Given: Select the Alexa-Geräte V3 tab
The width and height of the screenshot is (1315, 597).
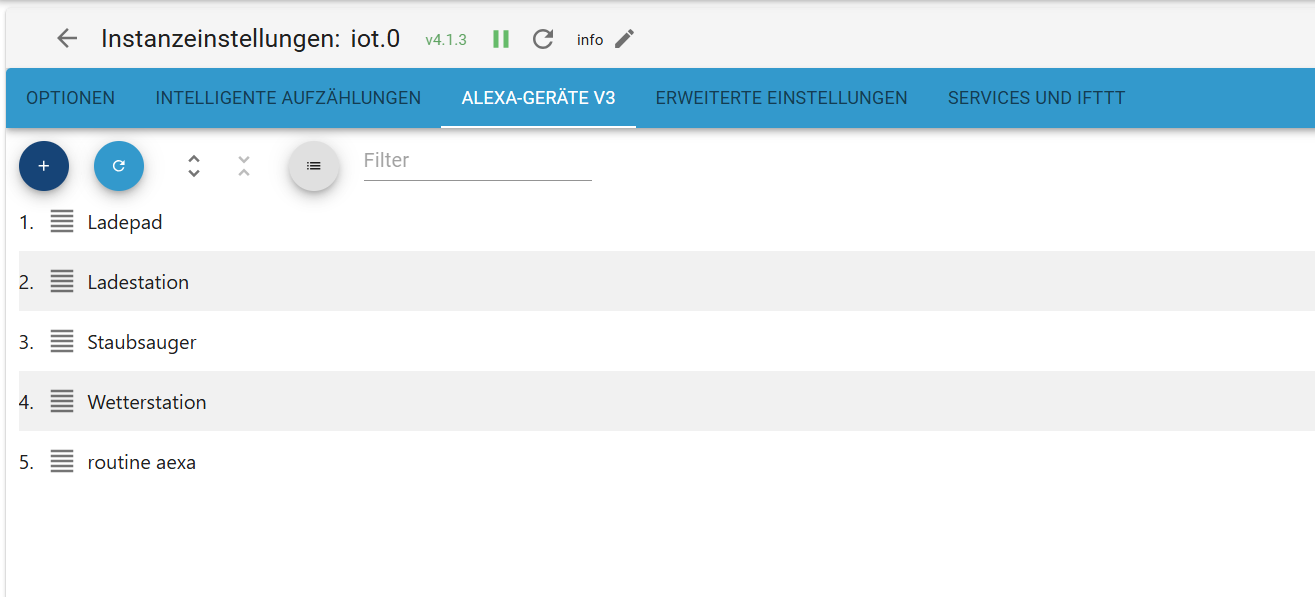Looking at the screenshot, I should pos(538,98).
